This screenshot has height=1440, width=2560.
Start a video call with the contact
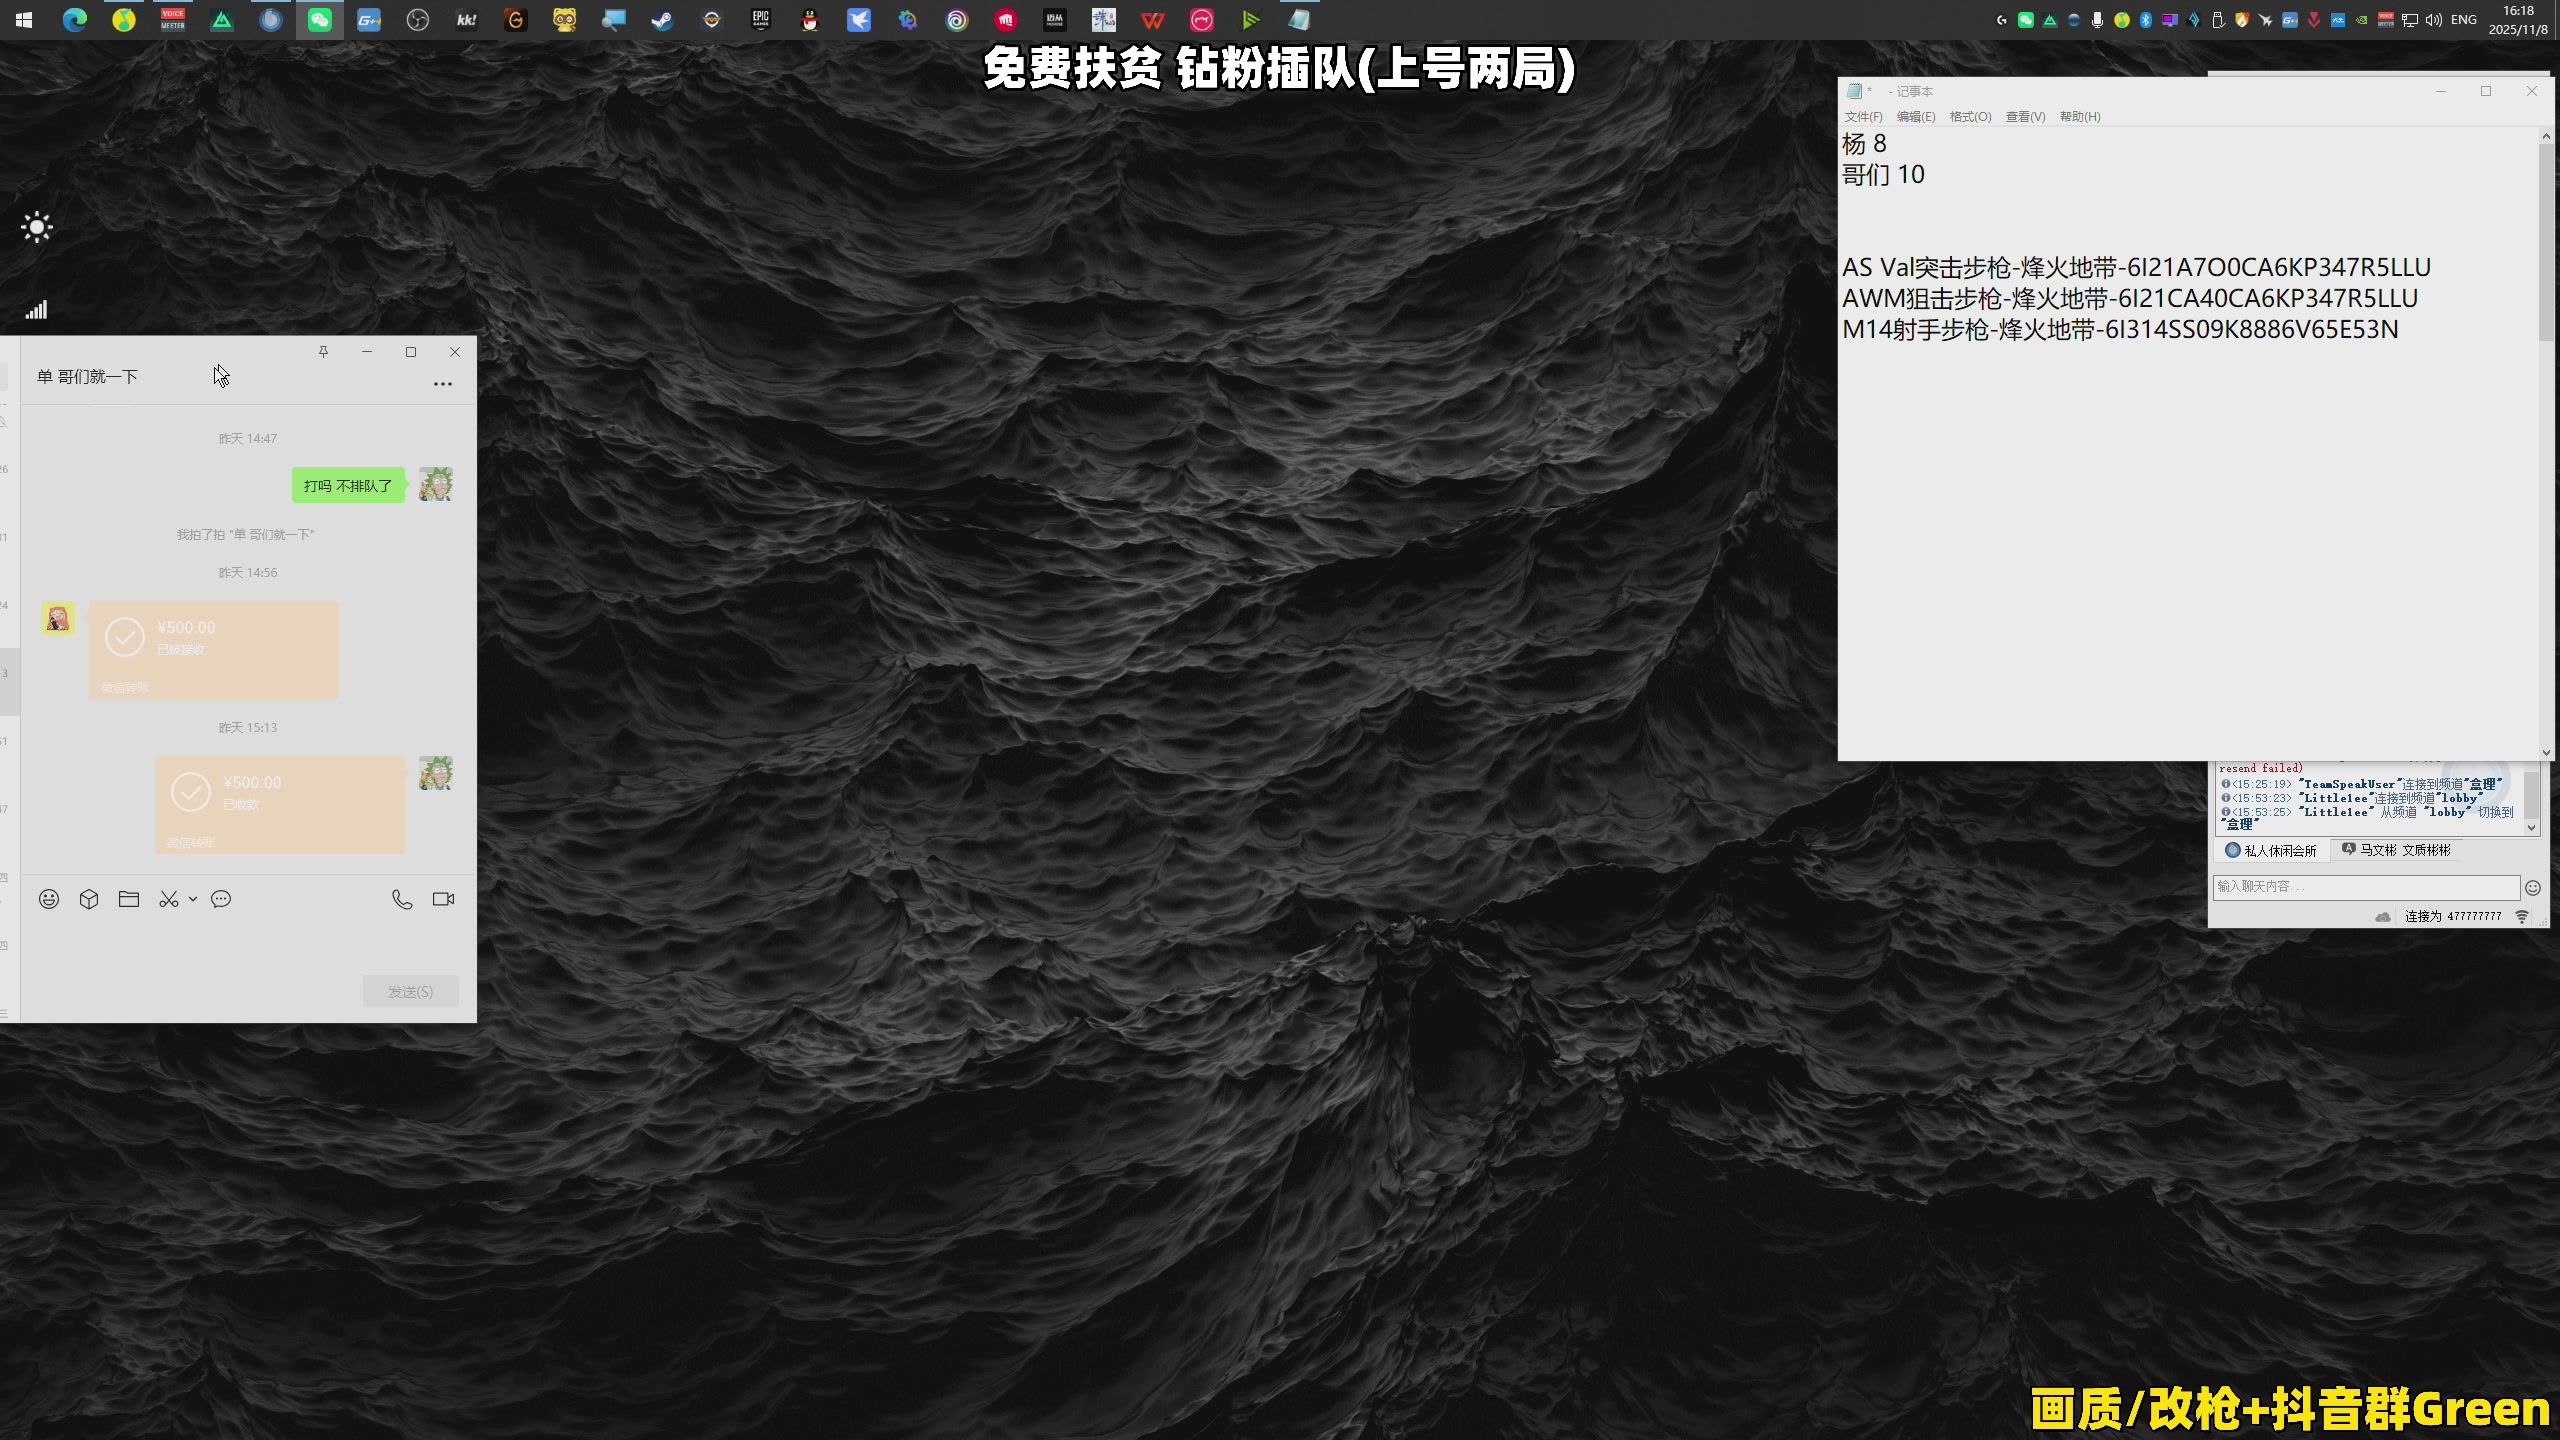pyautogui.click(x=443, y=899)
